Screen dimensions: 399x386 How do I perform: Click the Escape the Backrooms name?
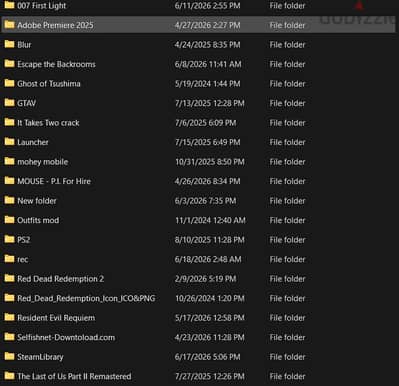(x=56, y=64)
